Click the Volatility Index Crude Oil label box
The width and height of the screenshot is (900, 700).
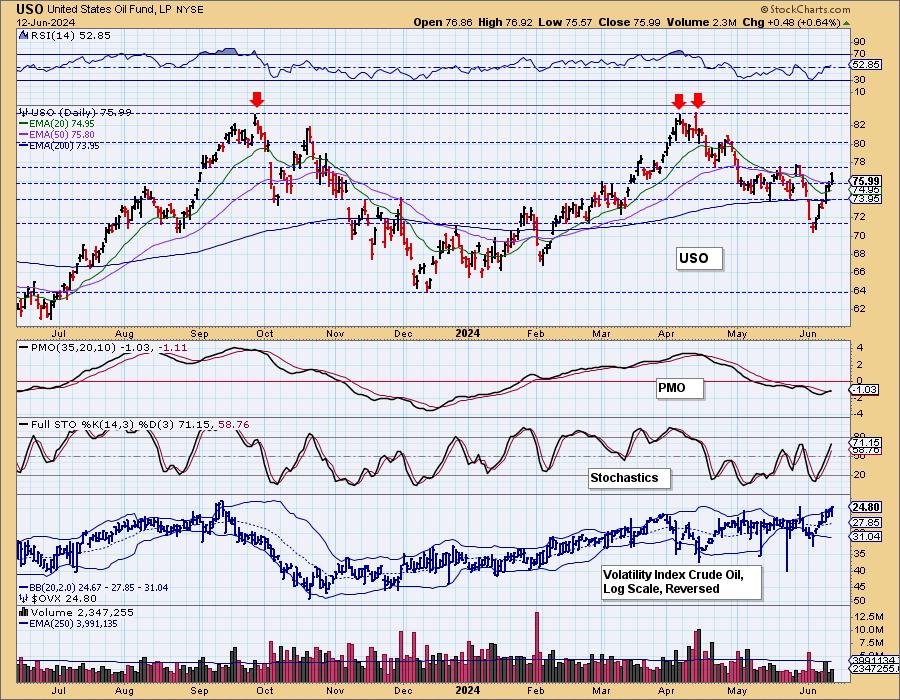pos(681,582)
